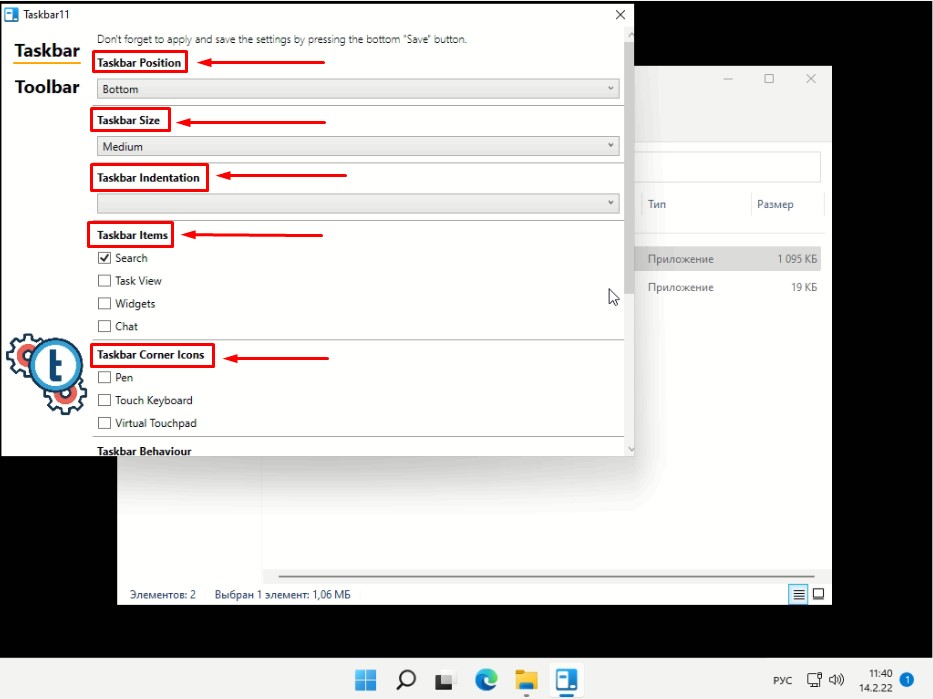
Task: Expand the Taskbar Size dropdown
Action: pos(358,146)
